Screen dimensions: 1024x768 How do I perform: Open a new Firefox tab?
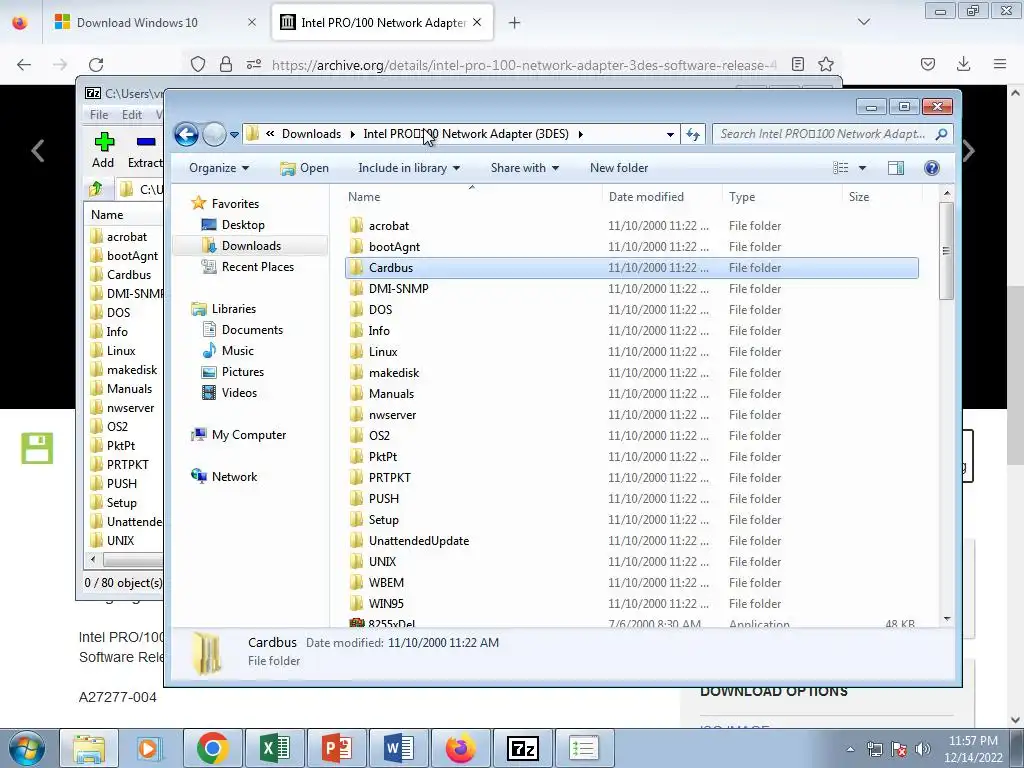point(515,23)
